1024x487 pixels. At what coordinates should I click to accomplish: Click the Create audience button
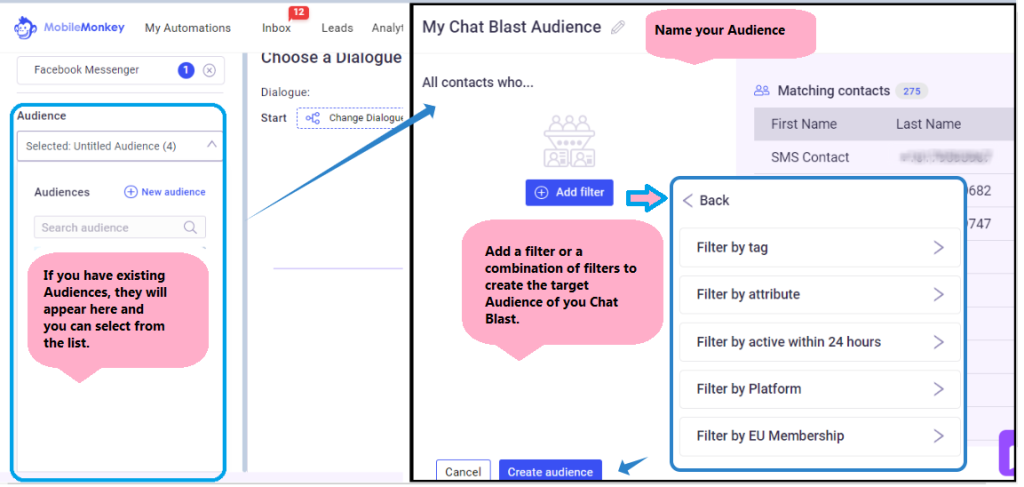tap(551, 471)
